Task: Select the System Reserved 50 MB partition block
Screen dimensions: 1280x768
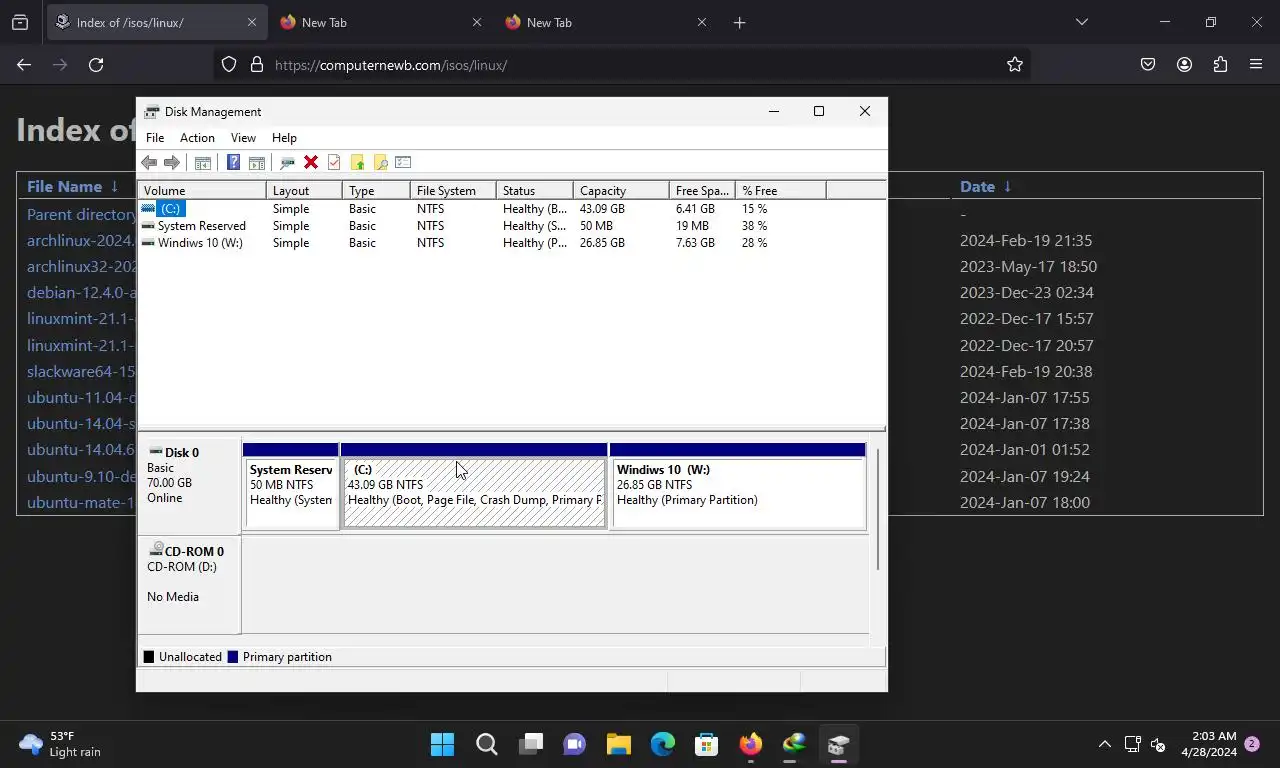Action: [291, 486]
